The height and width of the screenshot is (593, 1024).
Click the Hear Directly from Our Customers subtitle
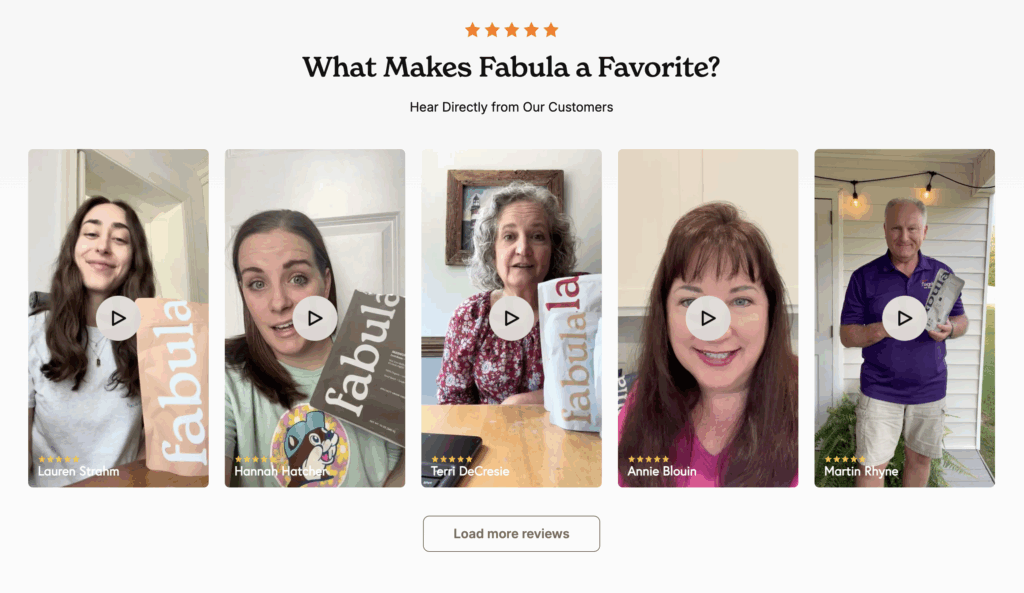511,107
